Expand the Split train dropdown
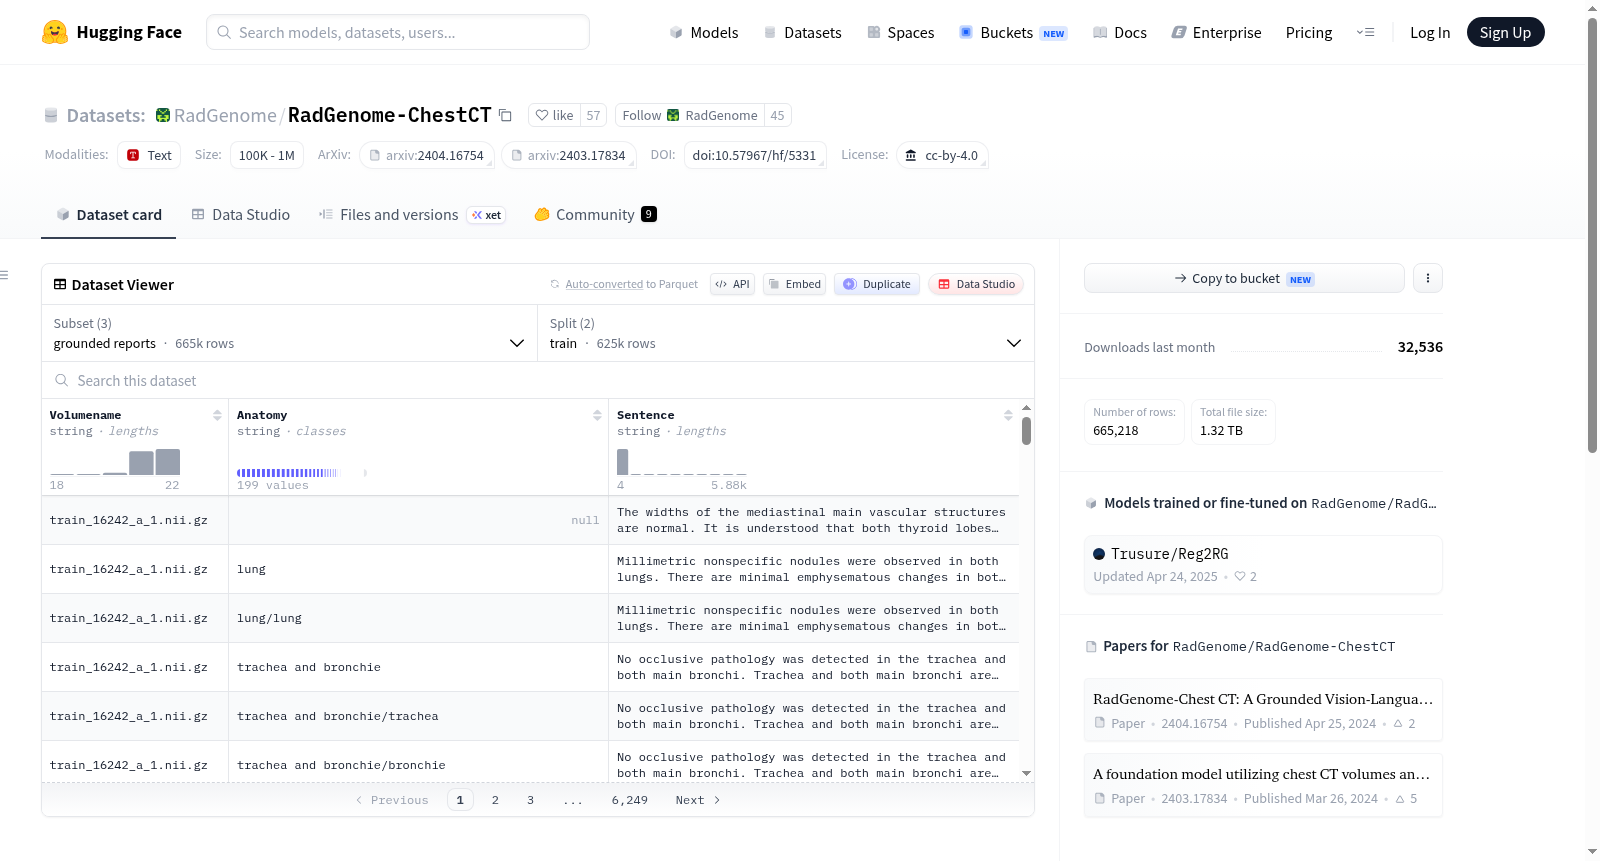 [x=786, y=333]
